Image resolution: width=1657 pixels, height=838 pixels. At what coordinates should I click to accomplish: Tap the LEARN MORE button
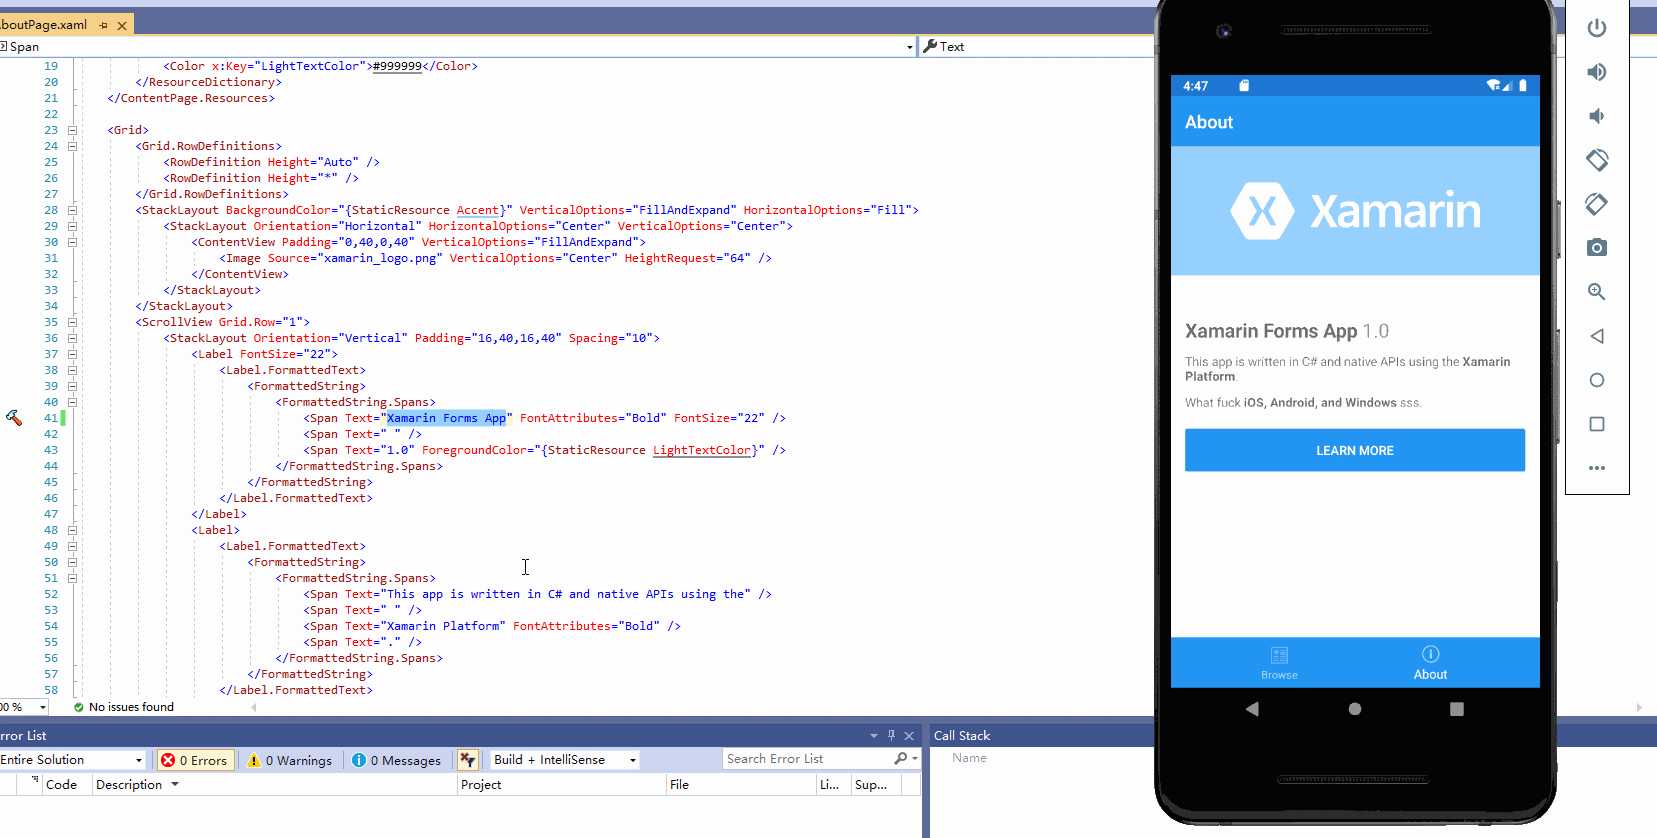(x=1355, y=450)
